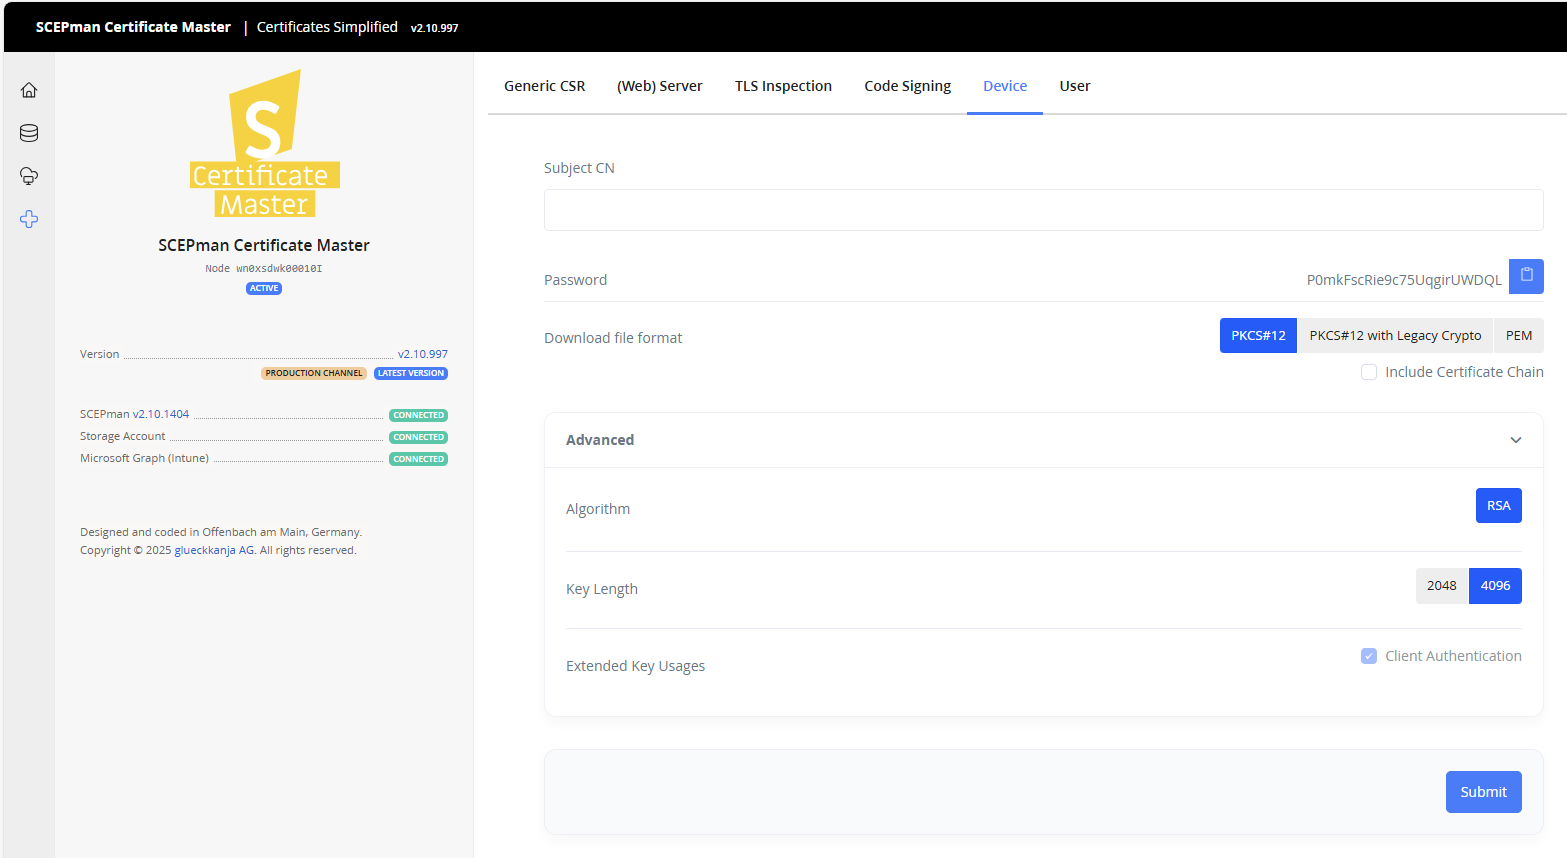1567x858 pixels.
Task: Collapse the Advanced section chevron
Action: (x=1516, y=440)
